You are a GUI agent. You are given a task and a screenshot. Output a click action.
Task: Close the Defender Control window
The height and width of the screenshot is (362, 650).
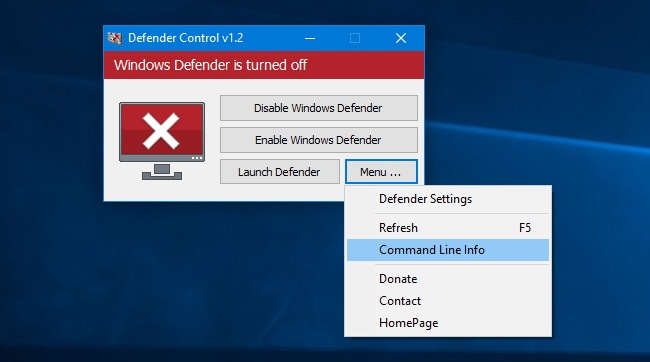click(401, 38)
